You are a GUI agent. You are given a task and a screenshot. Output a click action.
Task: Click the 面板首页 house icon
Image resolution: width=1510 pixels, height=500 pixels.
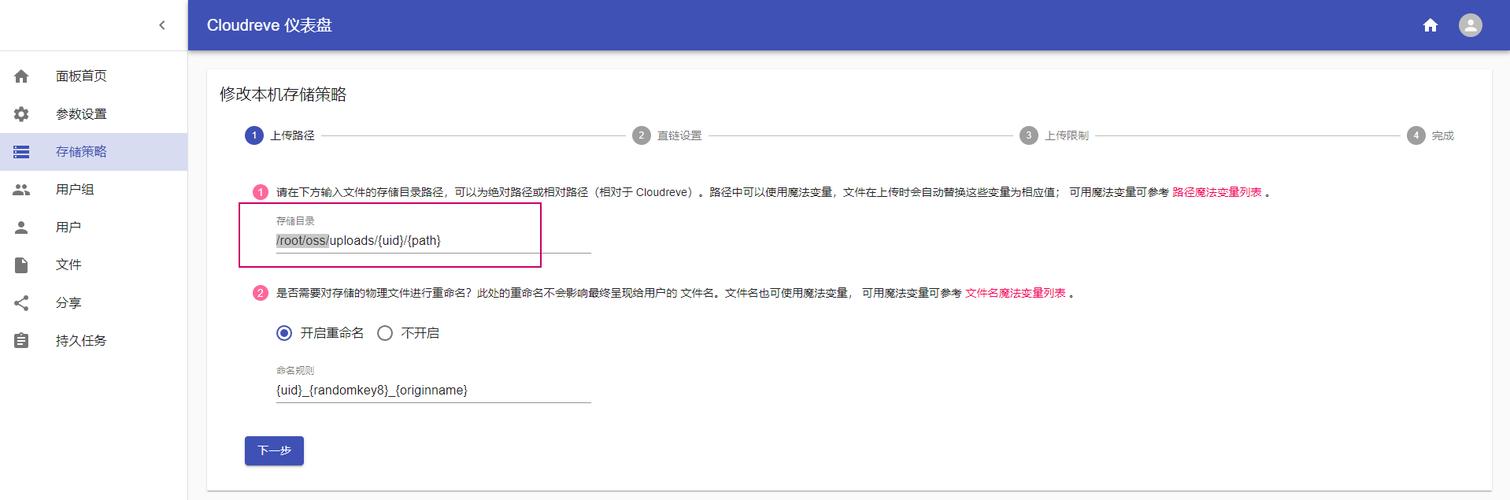[x=21, y=76]
